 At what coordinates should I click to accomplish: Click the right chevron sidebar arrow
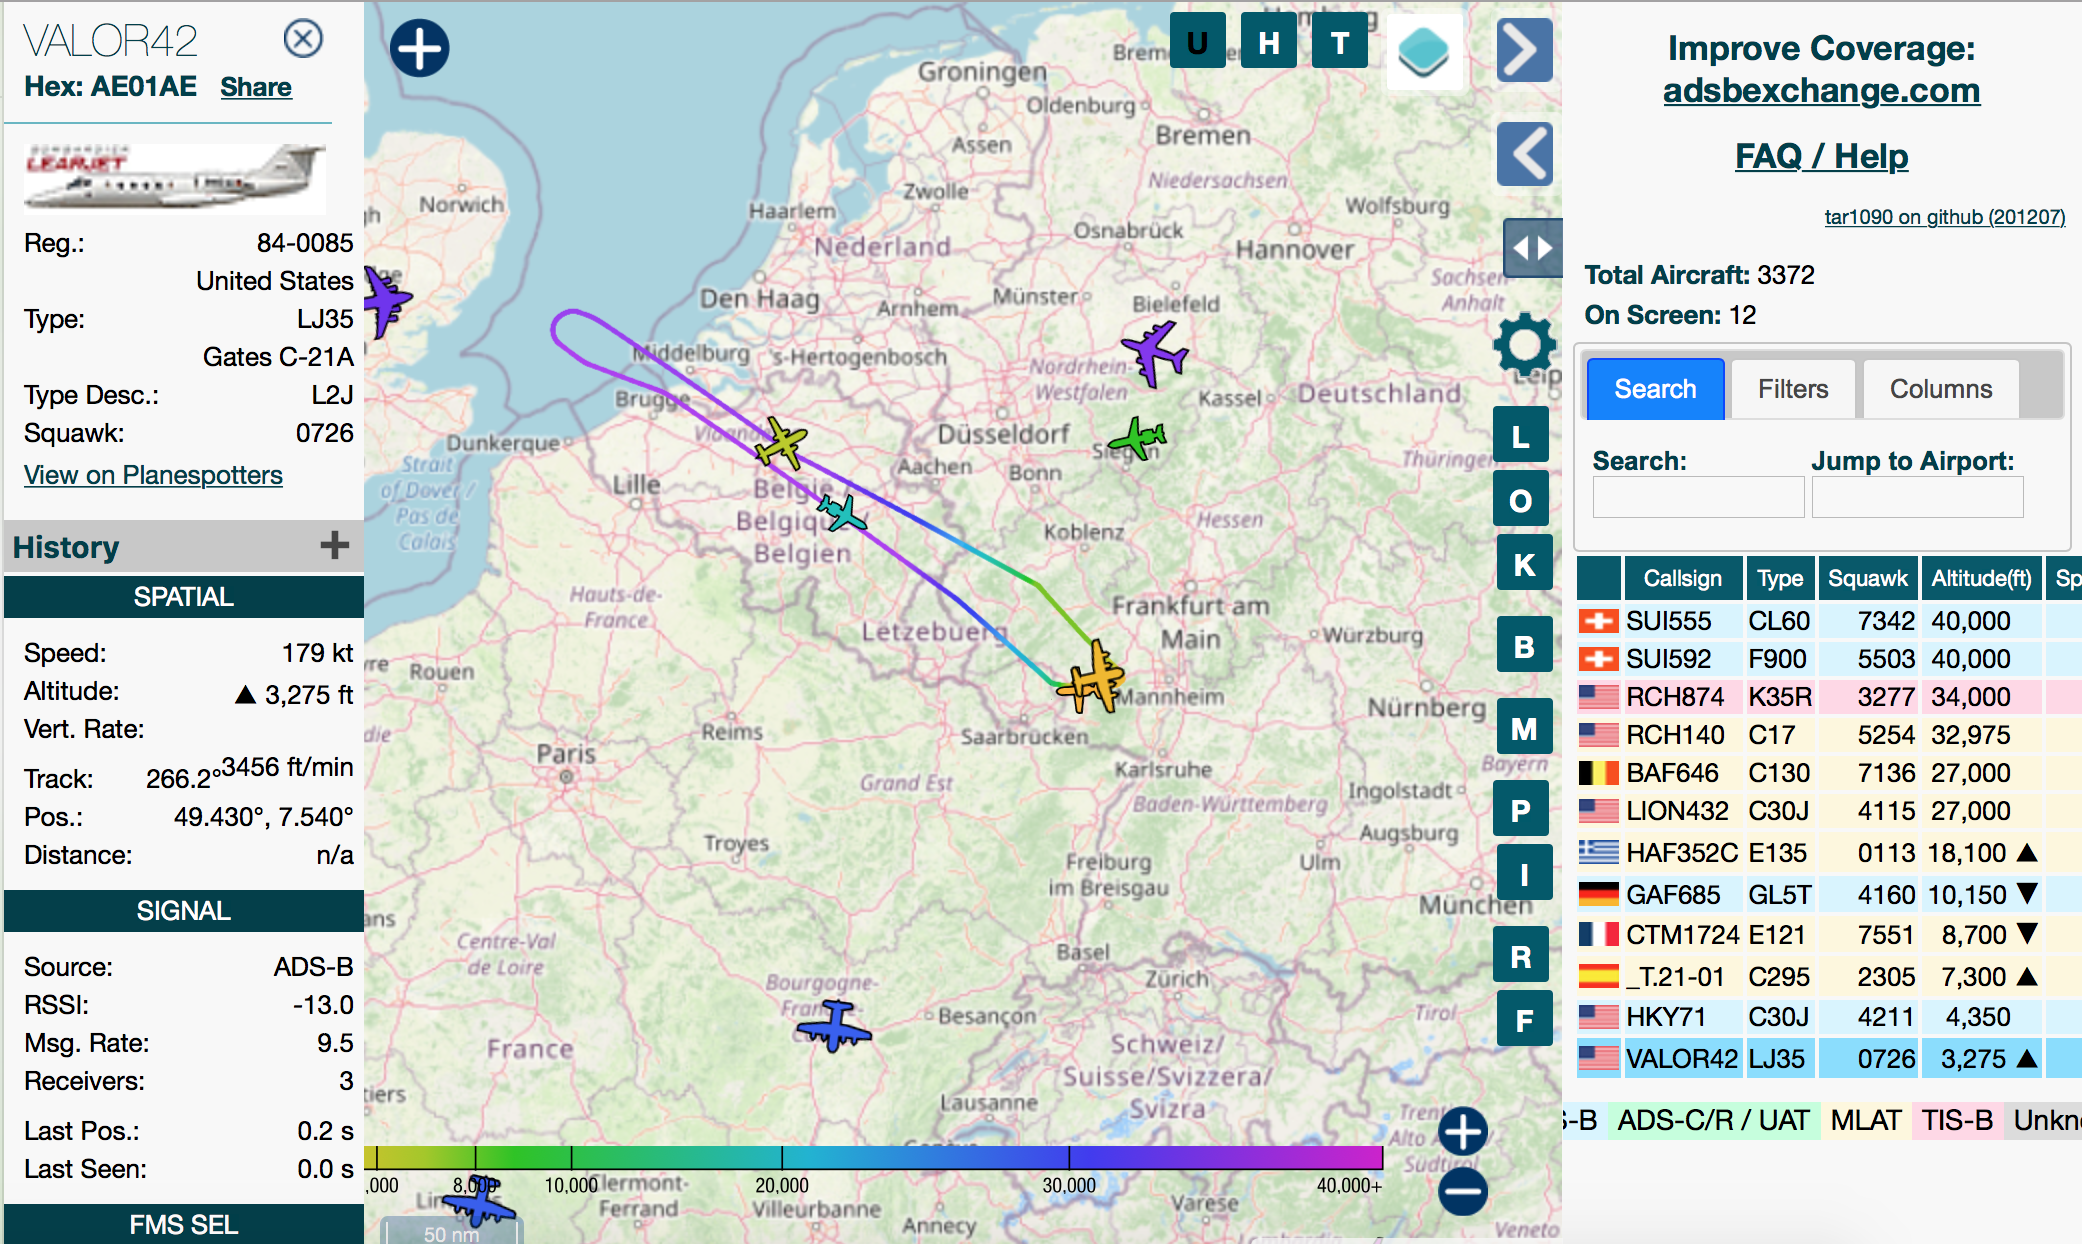(x=1524, y=50)
